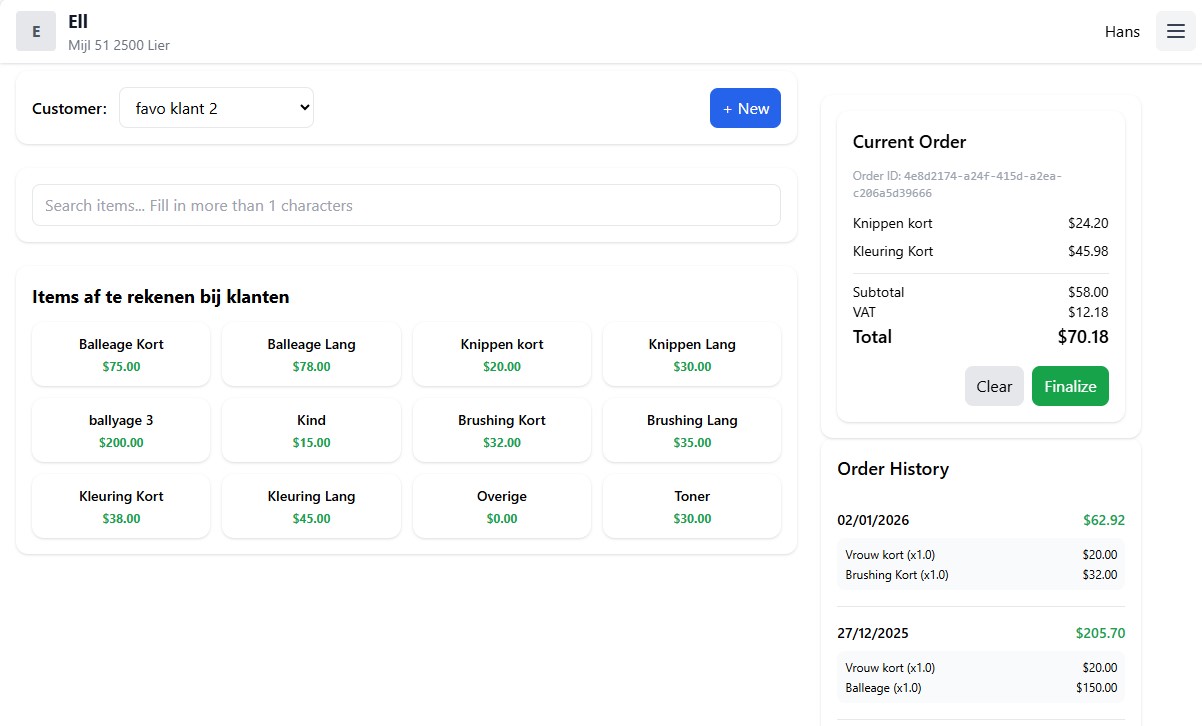Viewport: 1202px width, 726px height.
Task: Click the "Kleuring Kort" line in Current Order
Action: click(x=893, y=251)
